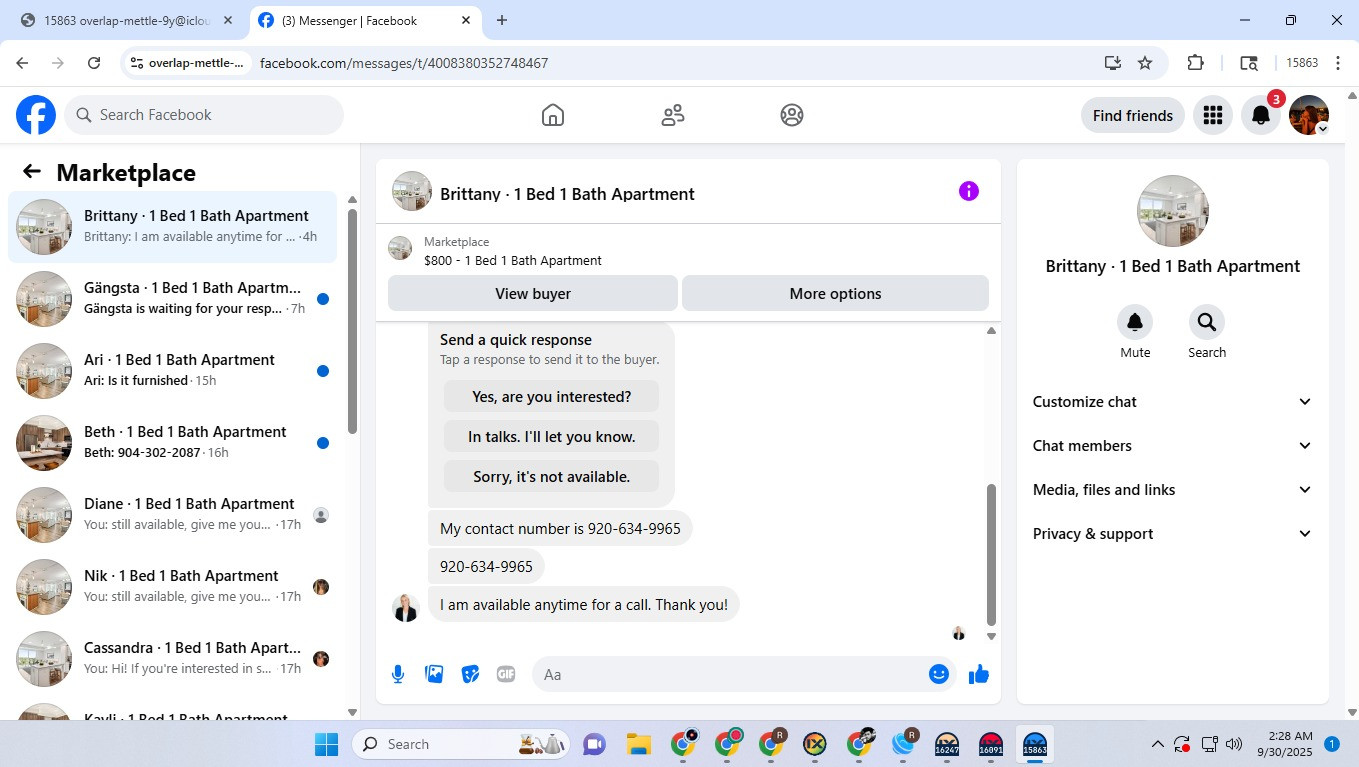Viewport: 1359px width, 767px height.
Task: Open the GIF picker icon
Action: click(x=506, y=674)
